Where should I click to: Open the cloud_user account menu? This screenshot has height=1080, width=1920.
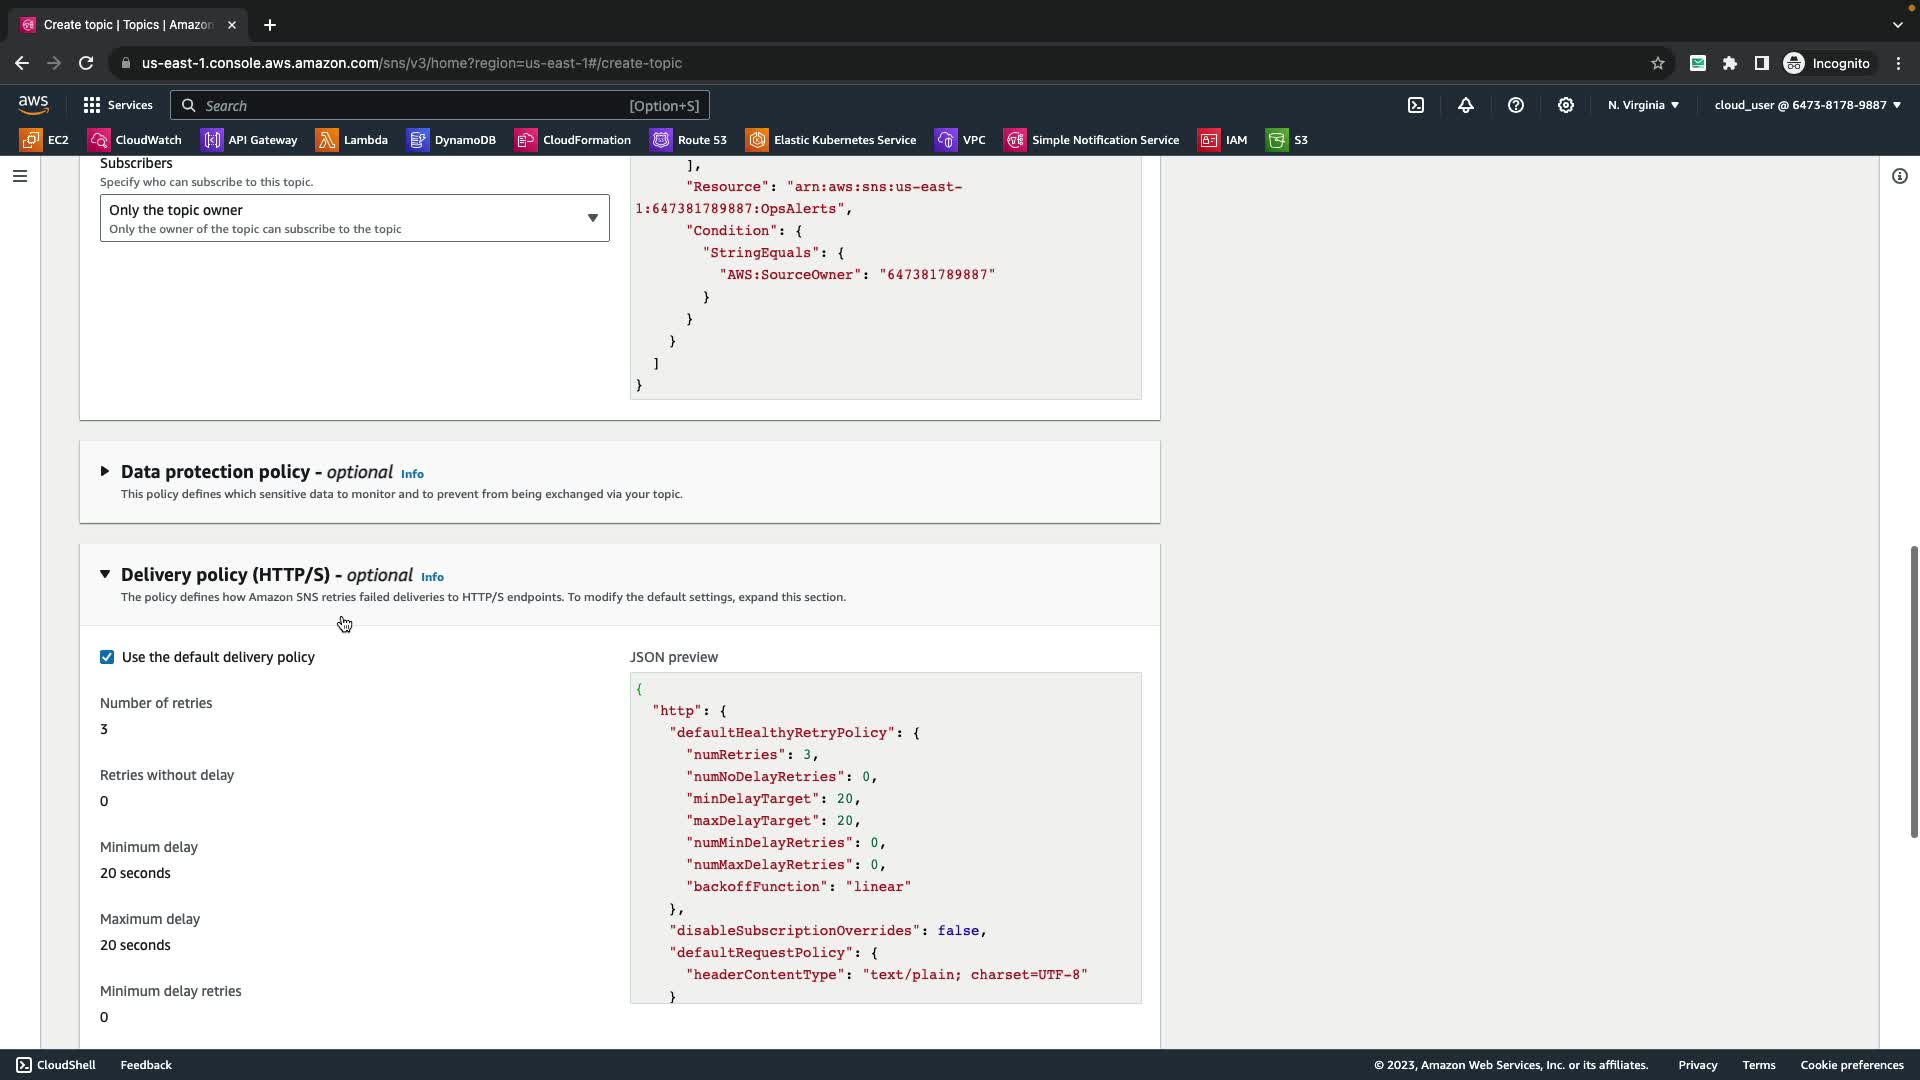point(1807,105)
